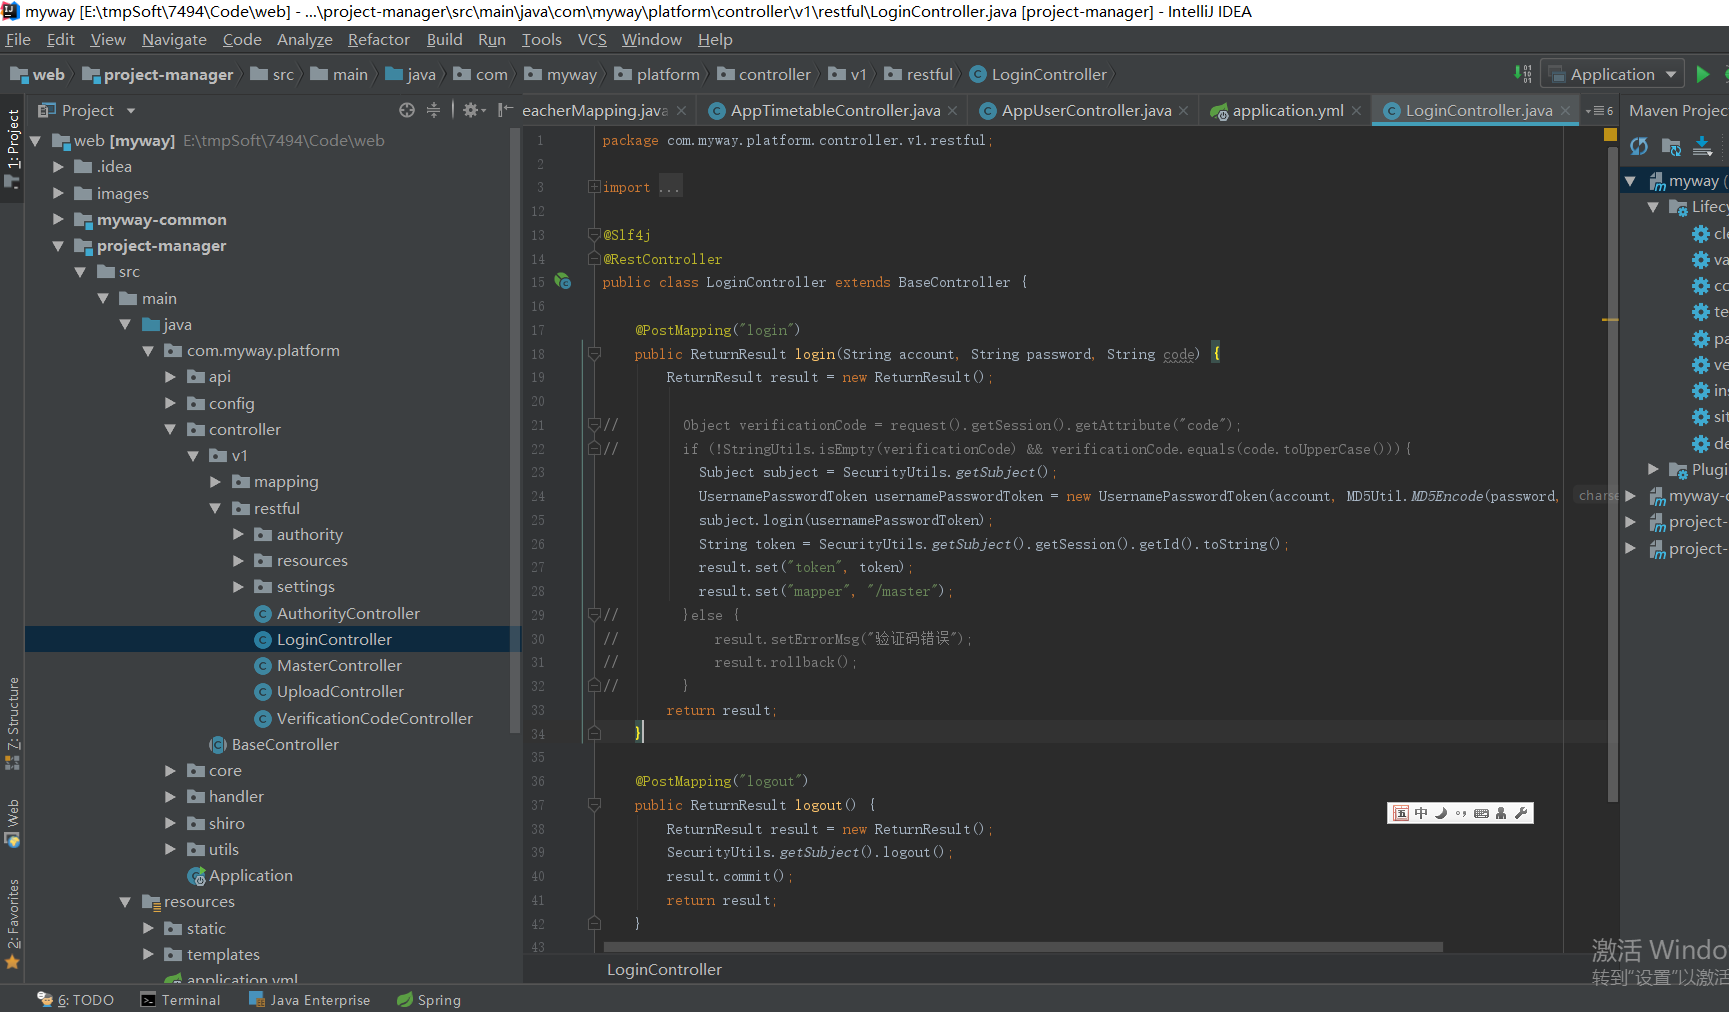Run the Application configuration
1729x1012 pixels.
point(1703,74)
